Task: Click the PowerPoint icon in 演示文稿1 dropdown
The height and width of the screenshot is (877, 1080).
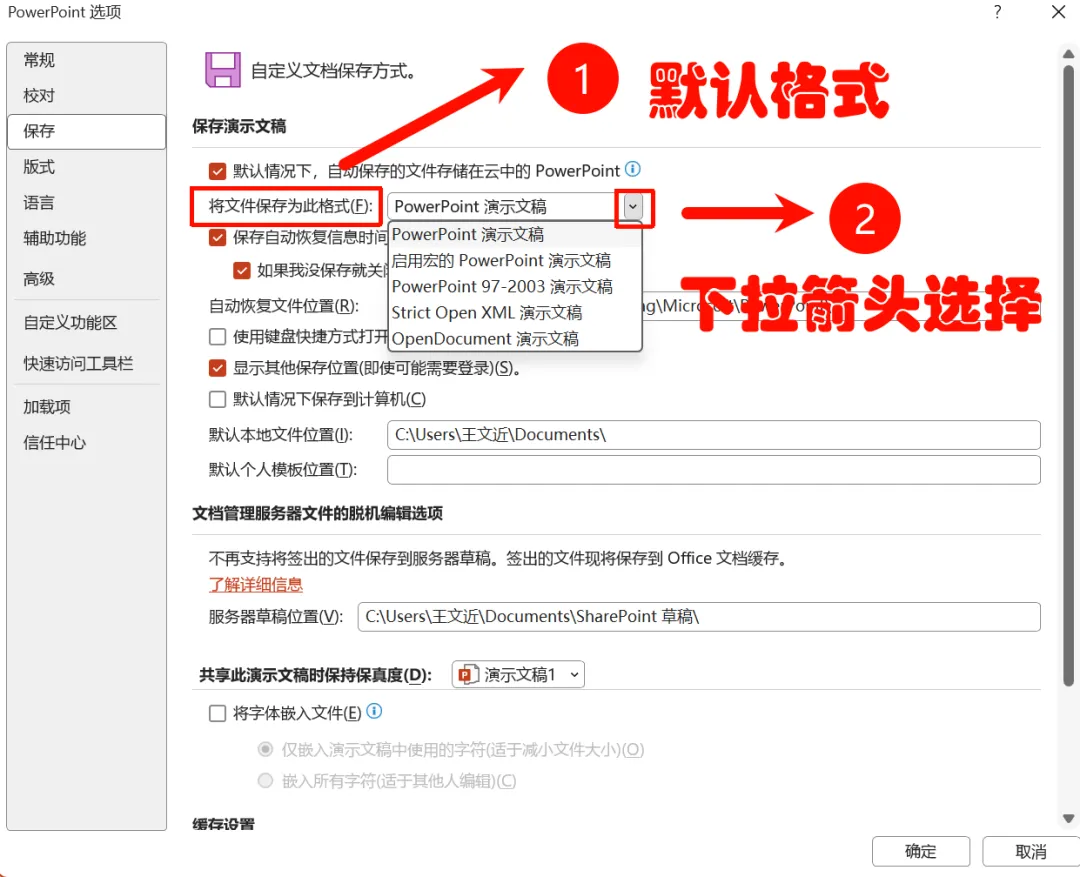Action: (468, 674)
